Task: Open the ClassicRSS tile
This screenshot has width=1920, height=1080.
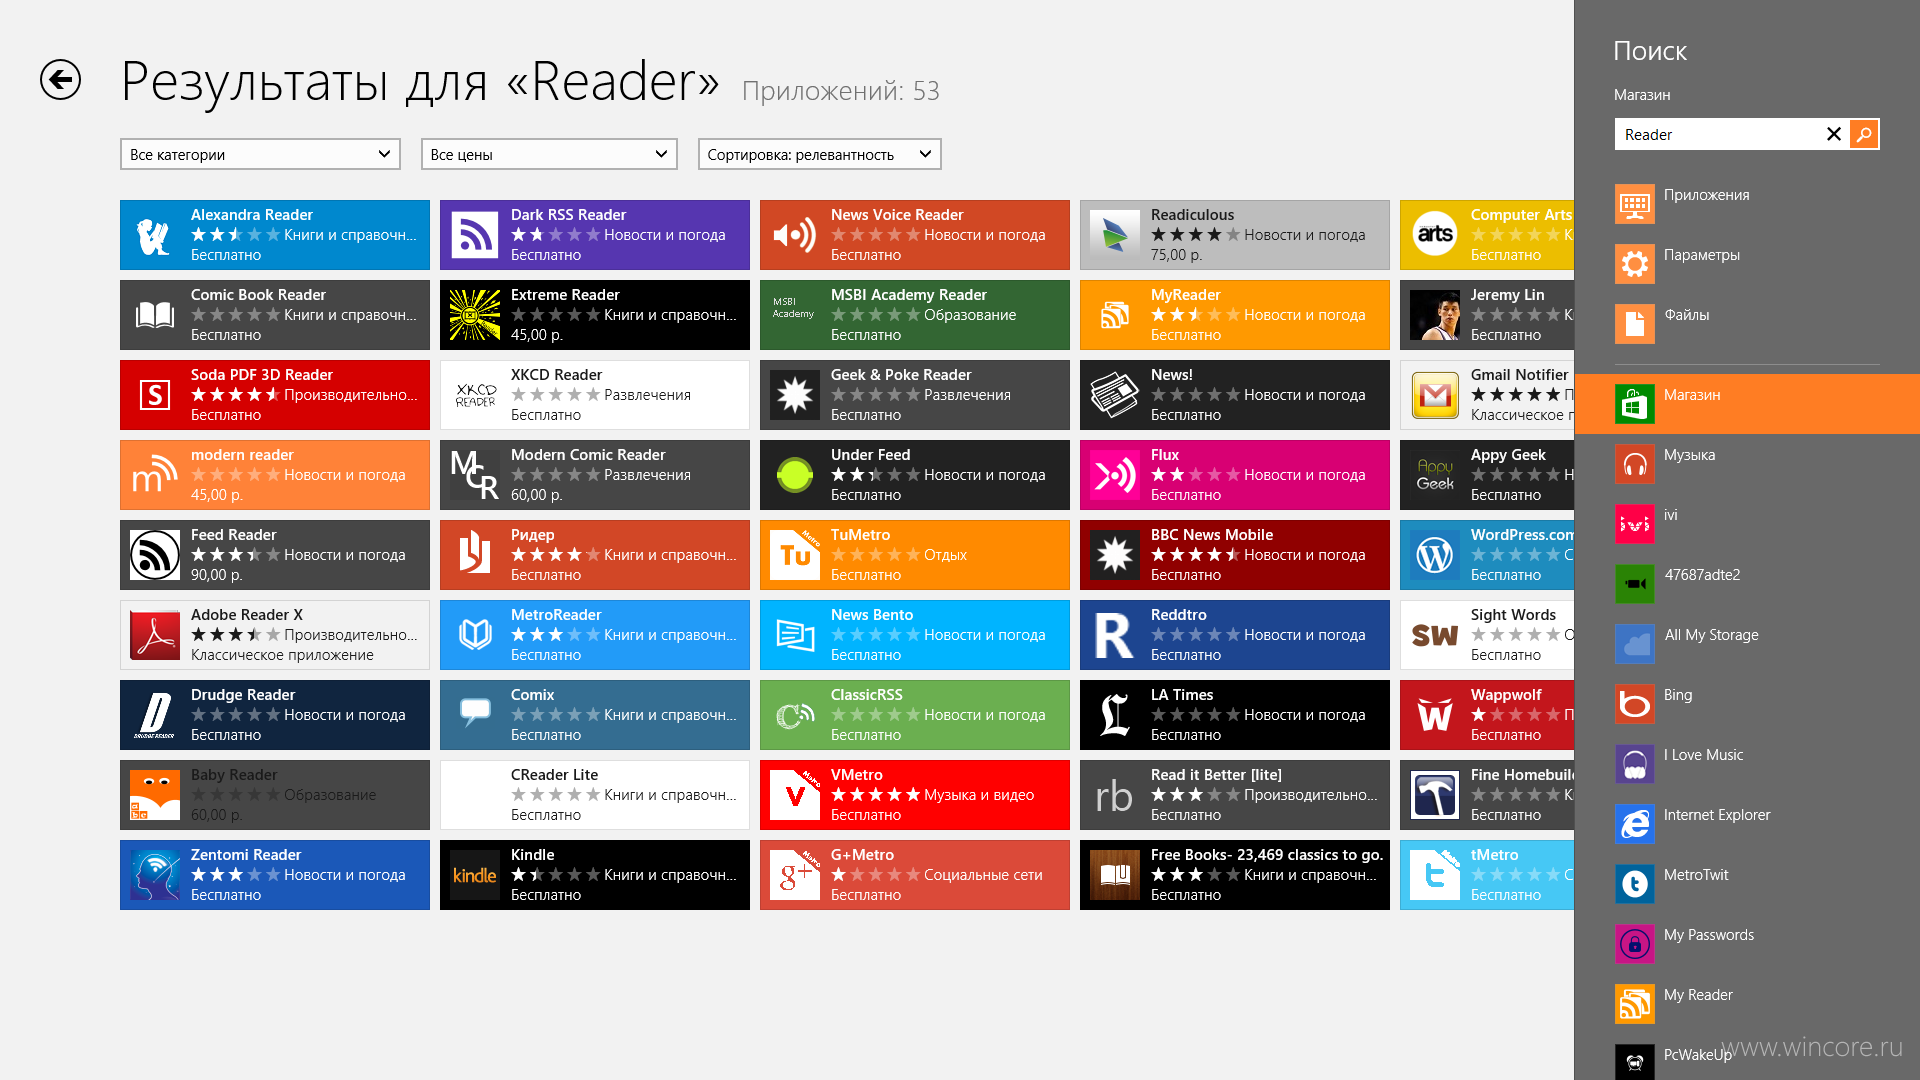Action: (x=915, y=715)
